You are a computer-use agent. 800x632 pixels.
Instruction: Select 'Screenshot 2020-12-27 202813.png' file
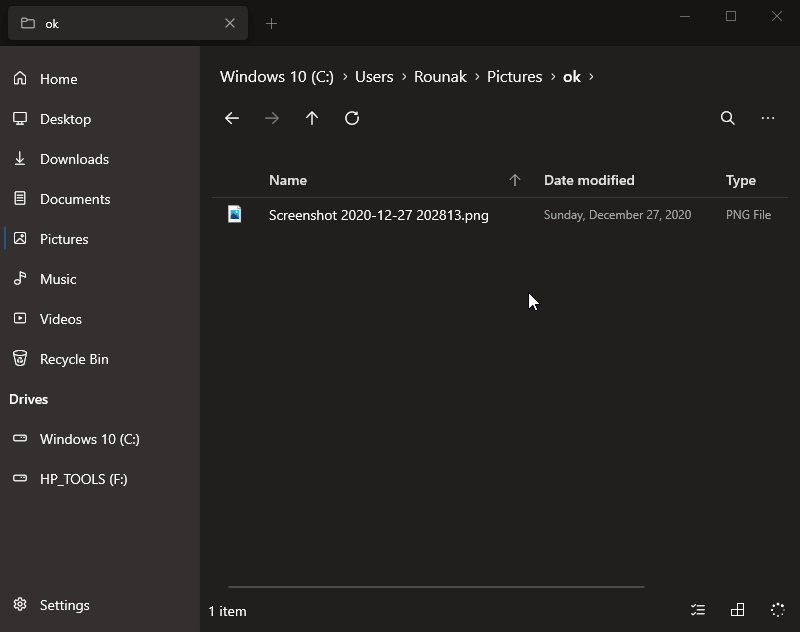click(379, 215)
